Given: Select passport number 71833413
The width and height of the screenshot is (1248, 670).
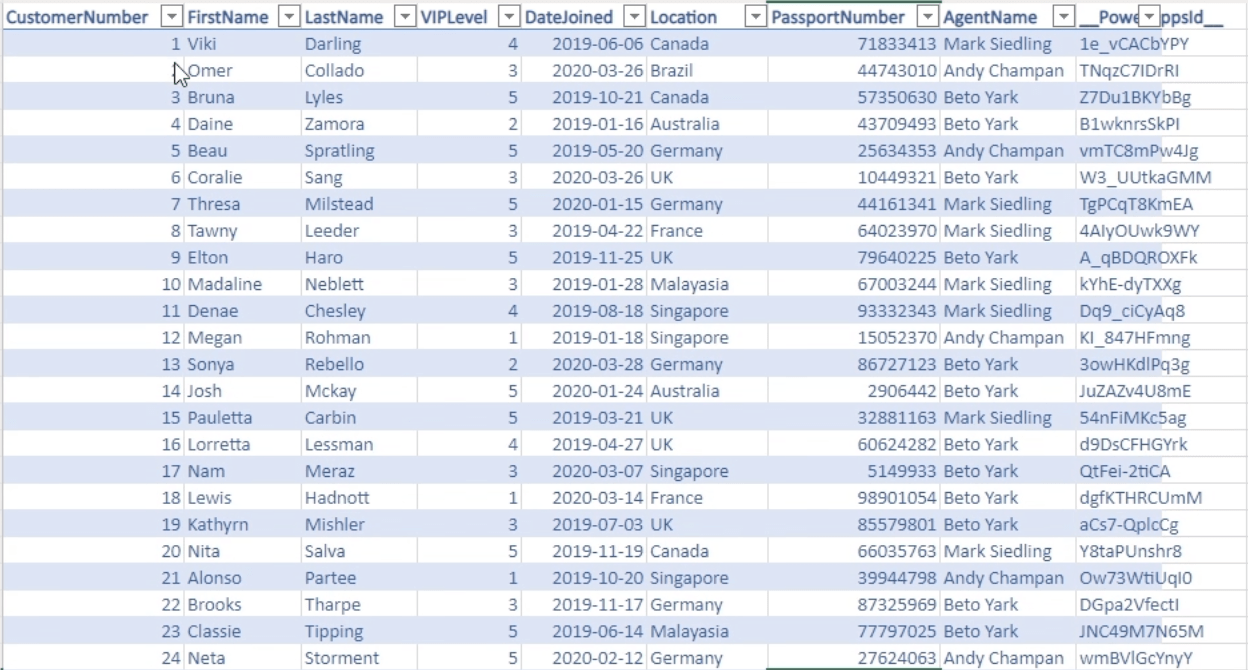Looking at the screenshot, I should [x=854, y=44].
